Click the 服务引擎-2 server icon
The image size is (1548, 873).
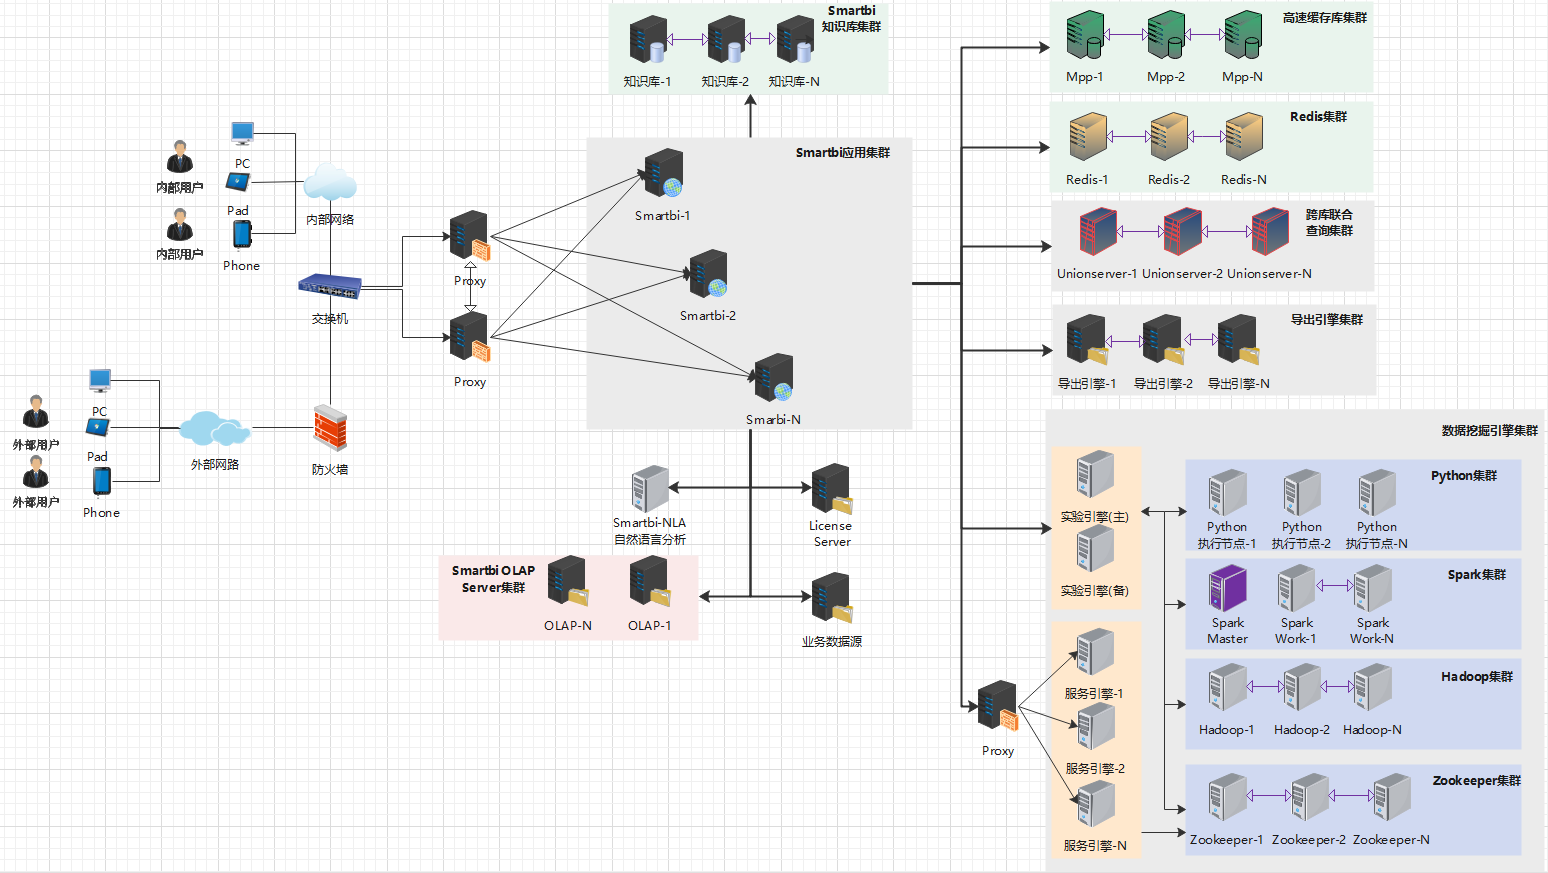tap(1095, 726)
